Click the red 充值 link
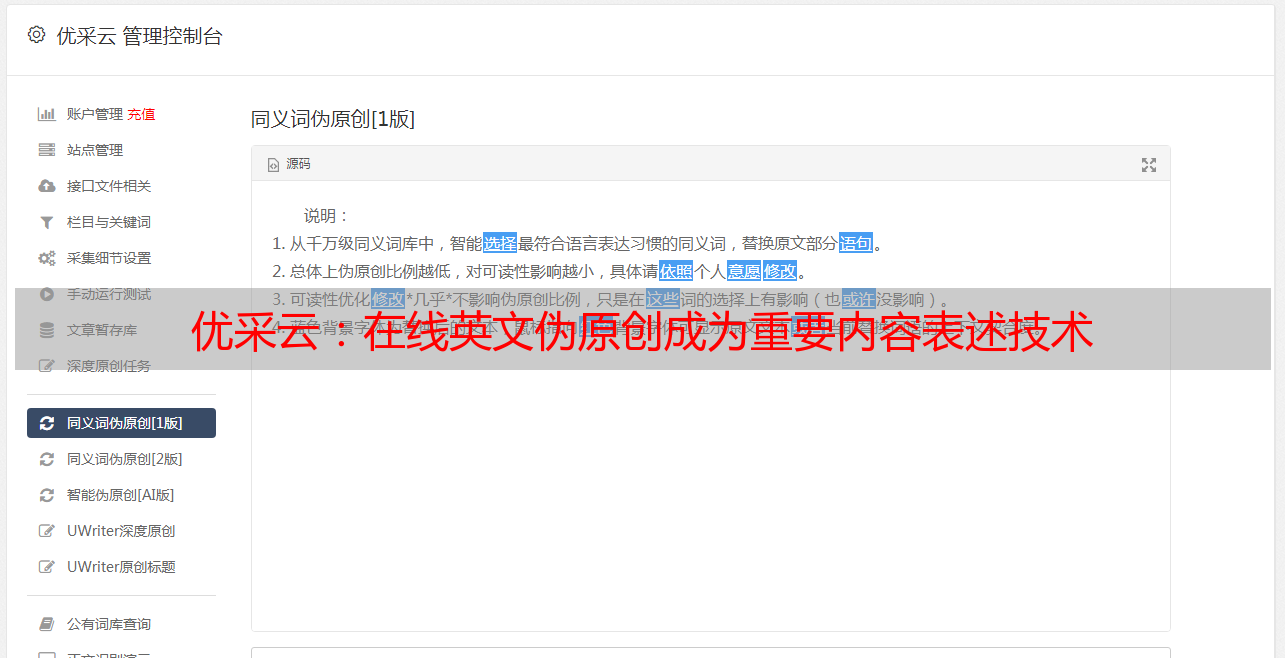This screenshot has width=1285, height=658. pyautogui.click(x=141, y=114)
